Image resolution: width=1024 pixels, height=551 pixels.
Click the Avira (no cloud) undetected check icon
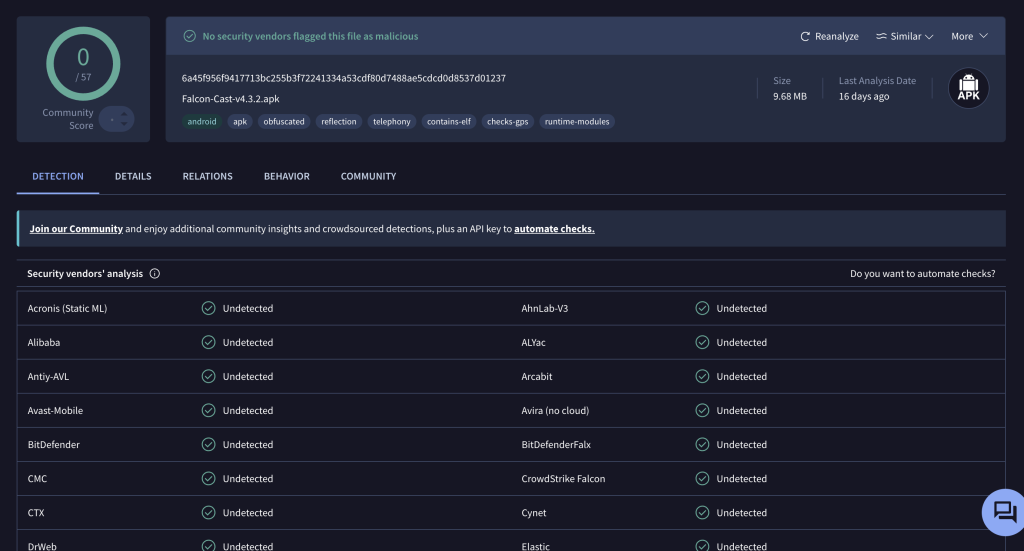pos(702,410)
